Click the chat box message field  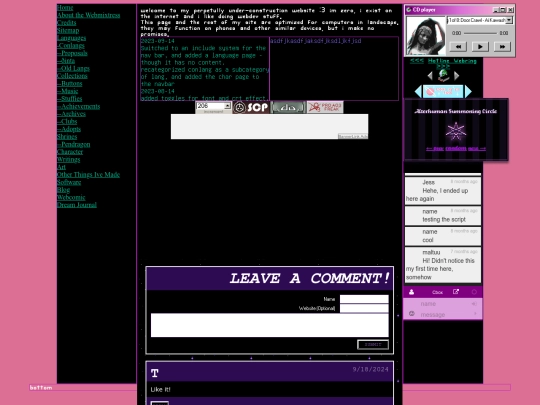[444, 314]
